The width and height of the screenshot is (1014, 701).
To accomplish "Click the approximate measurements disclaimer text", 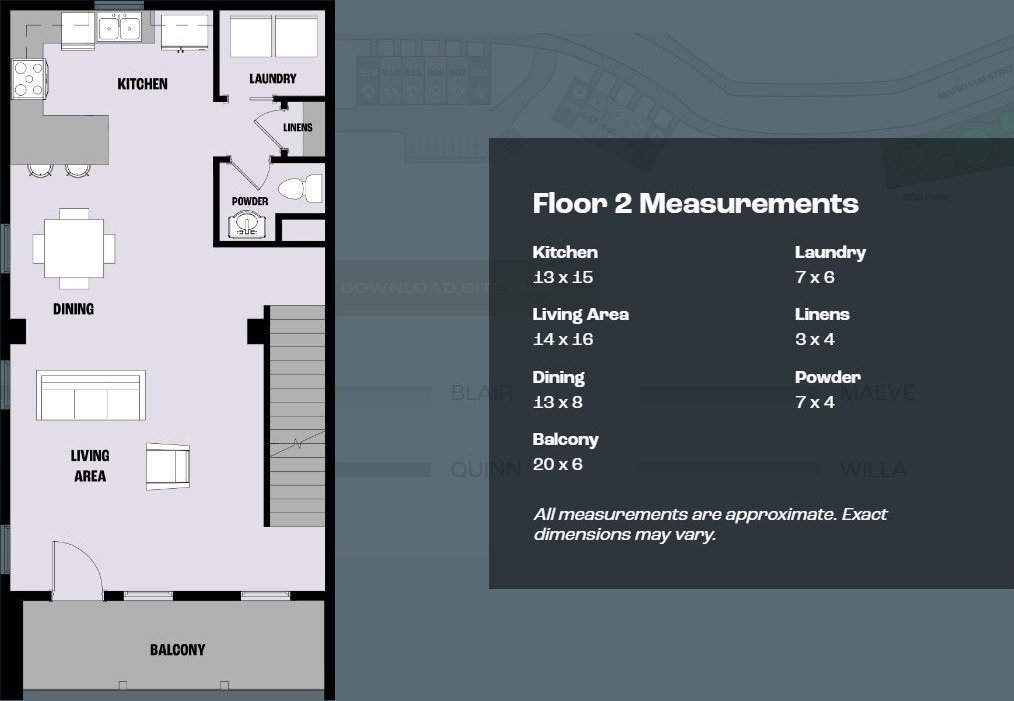I will [710, 524].
